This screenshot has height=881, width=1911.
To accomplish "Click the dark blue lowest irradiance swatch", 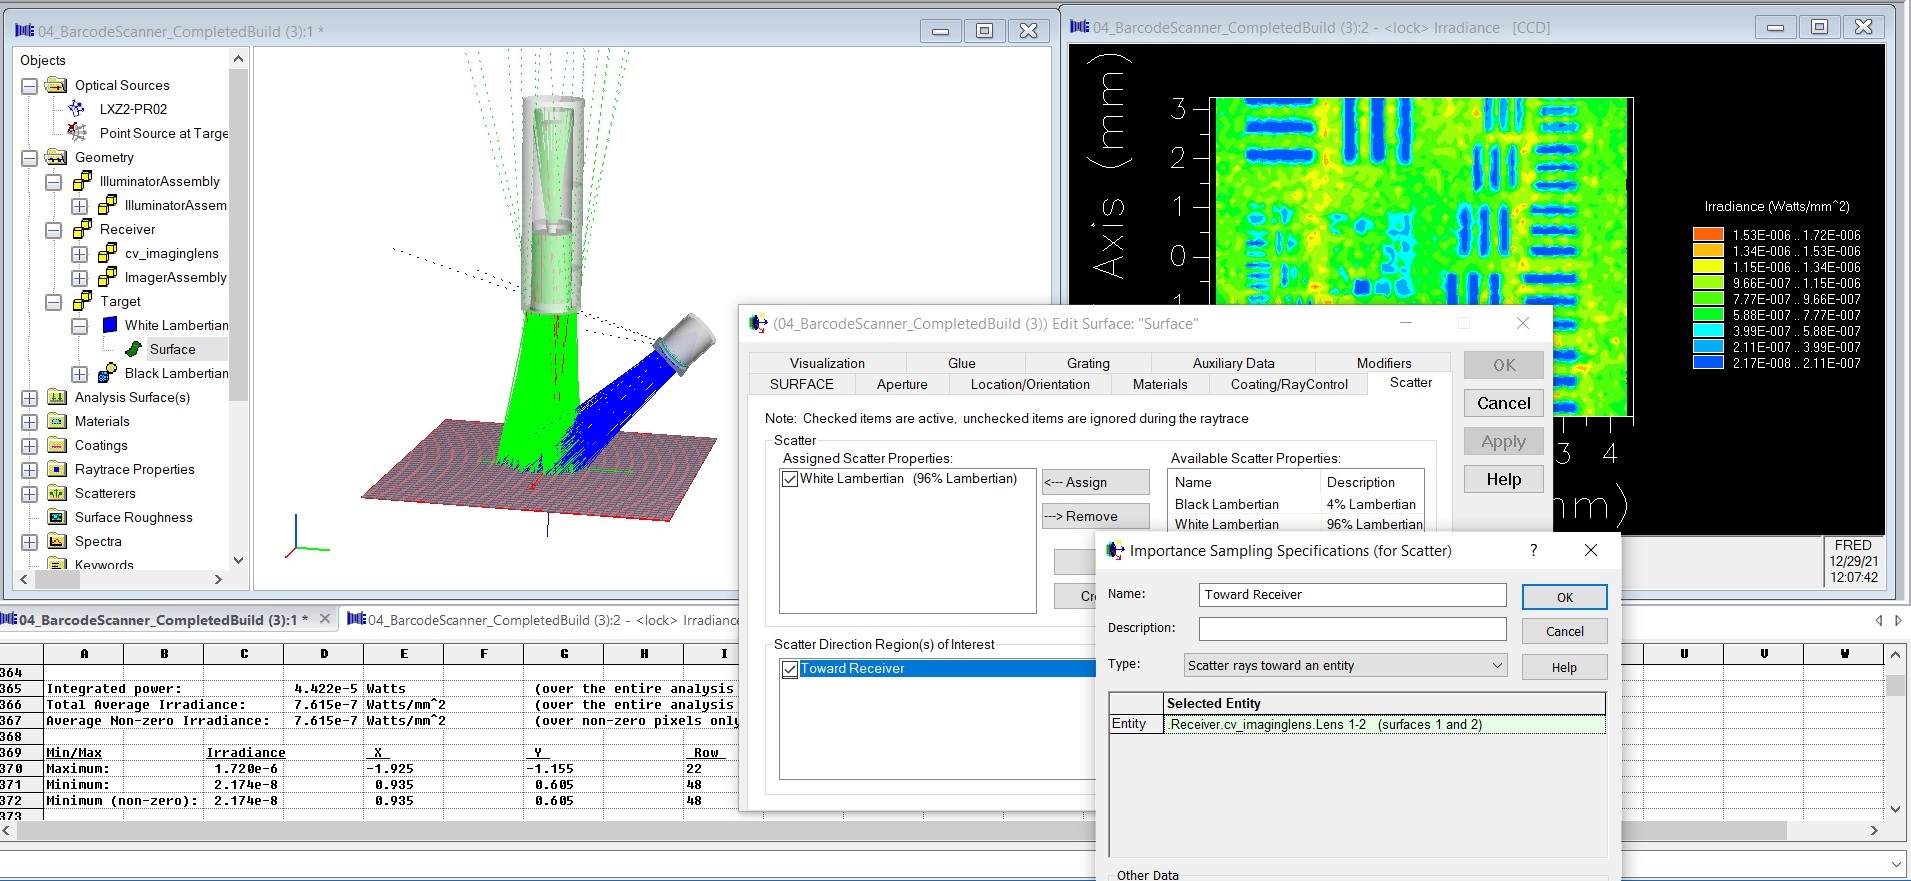I will (x=1708, y=363).
